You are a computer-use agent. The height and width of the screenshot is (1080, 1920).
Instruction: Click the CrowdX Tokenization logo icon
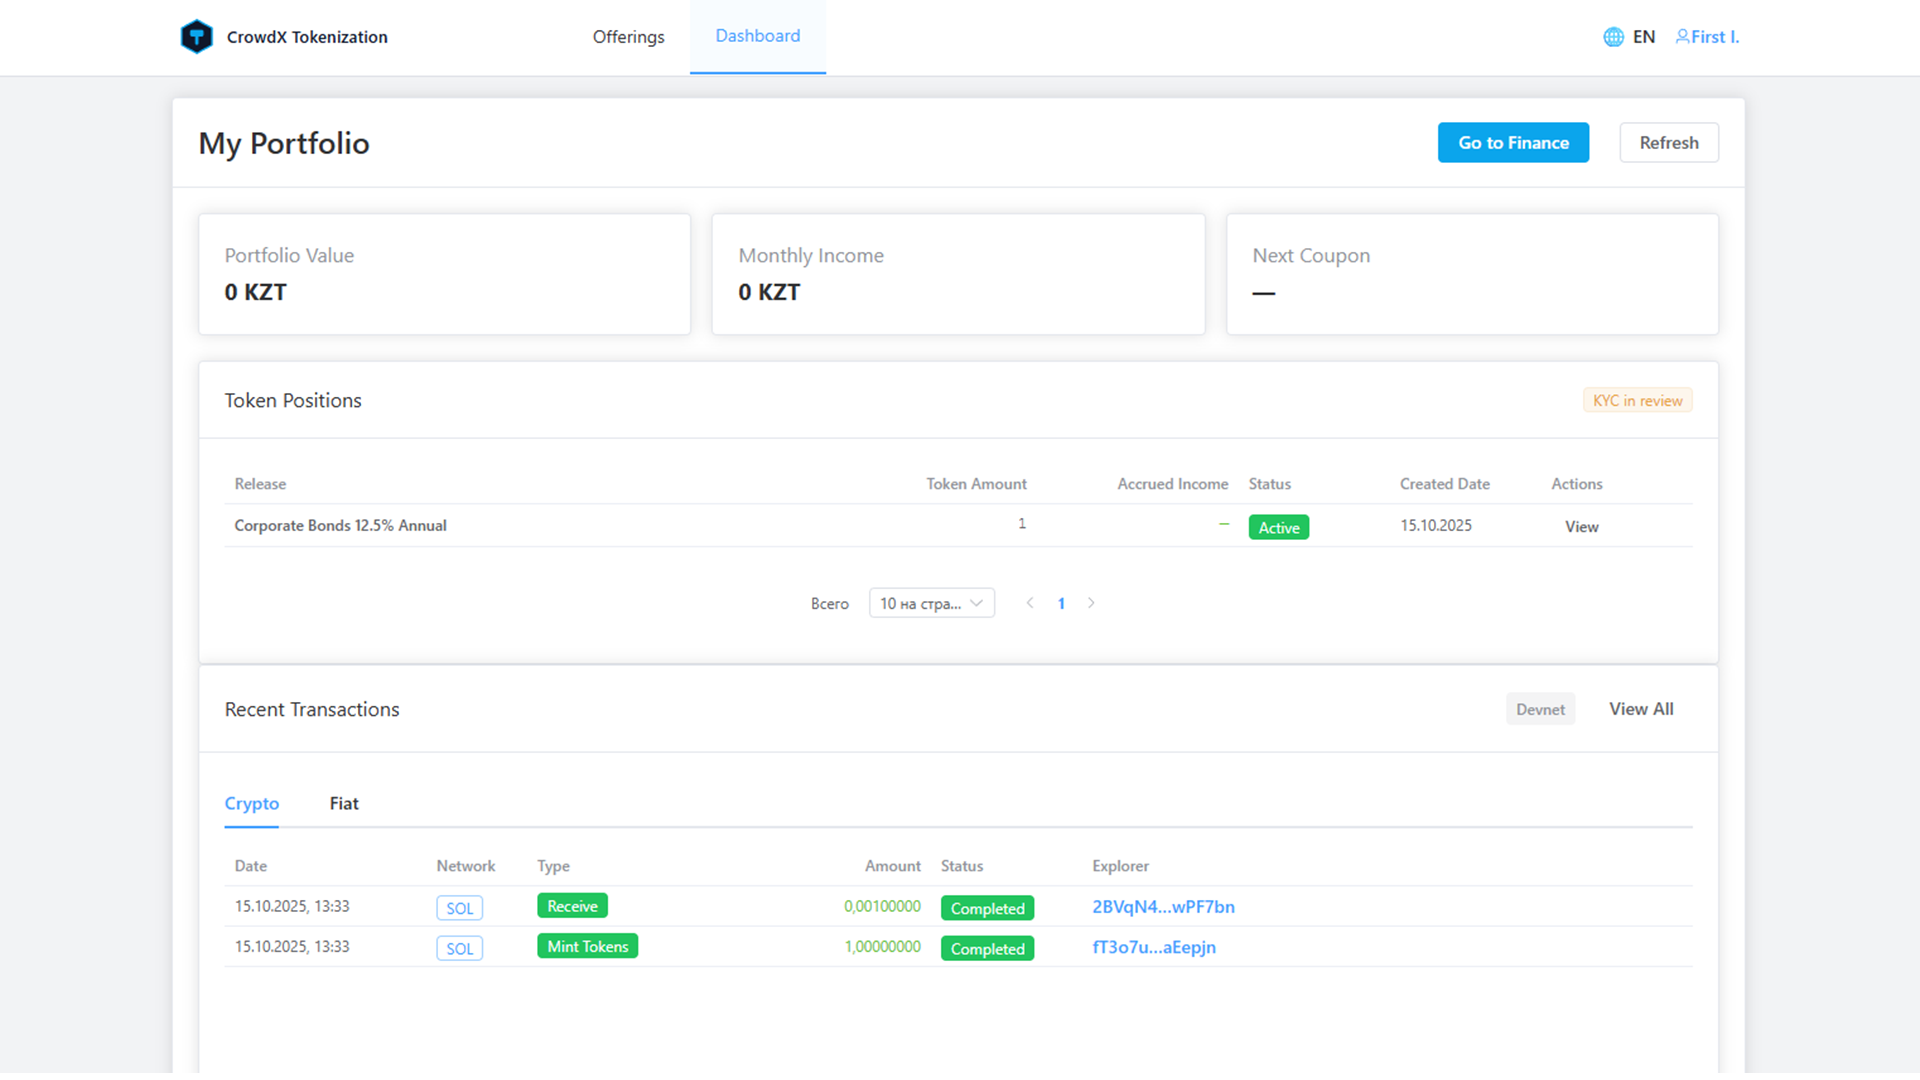[197, 36]
